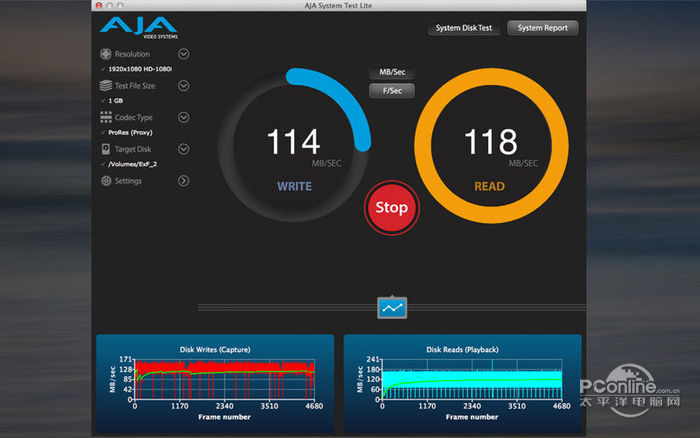Switch units to F/Sec

tap(392, 91)
